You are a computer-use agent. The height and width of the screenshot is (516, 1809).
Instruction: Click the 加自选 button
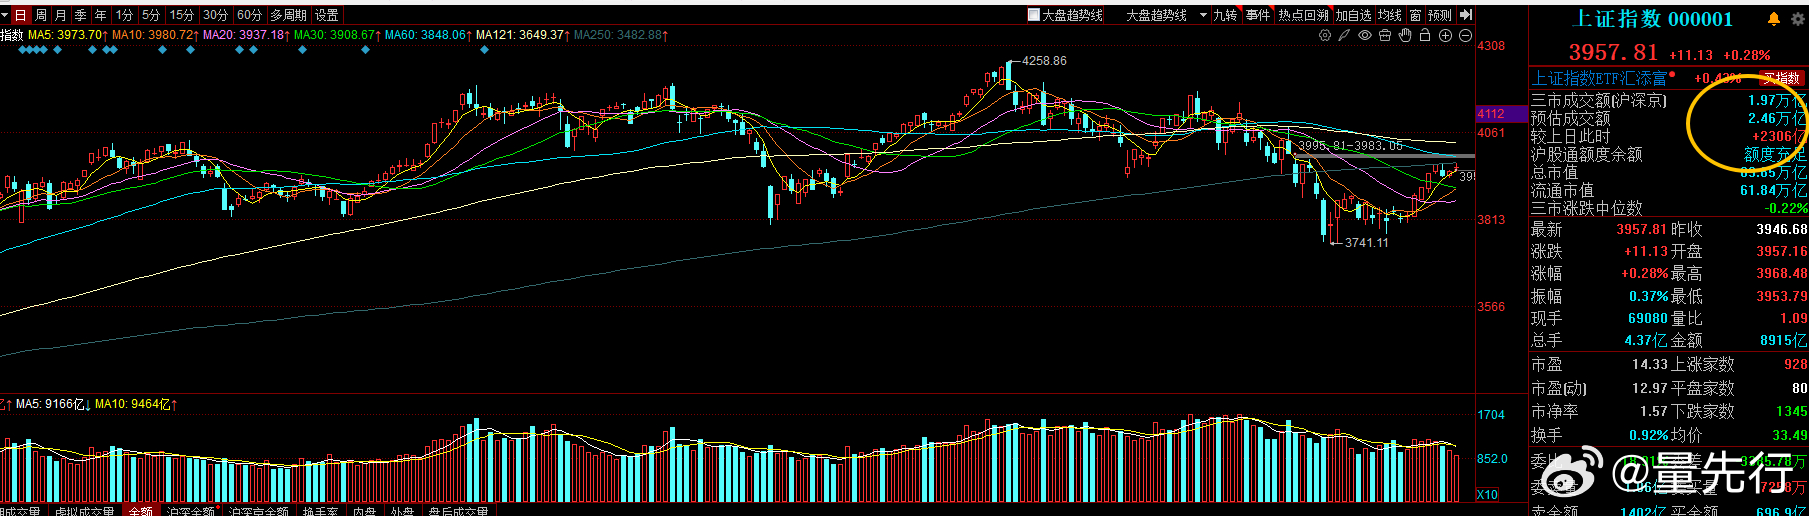tap(1353, 15)
